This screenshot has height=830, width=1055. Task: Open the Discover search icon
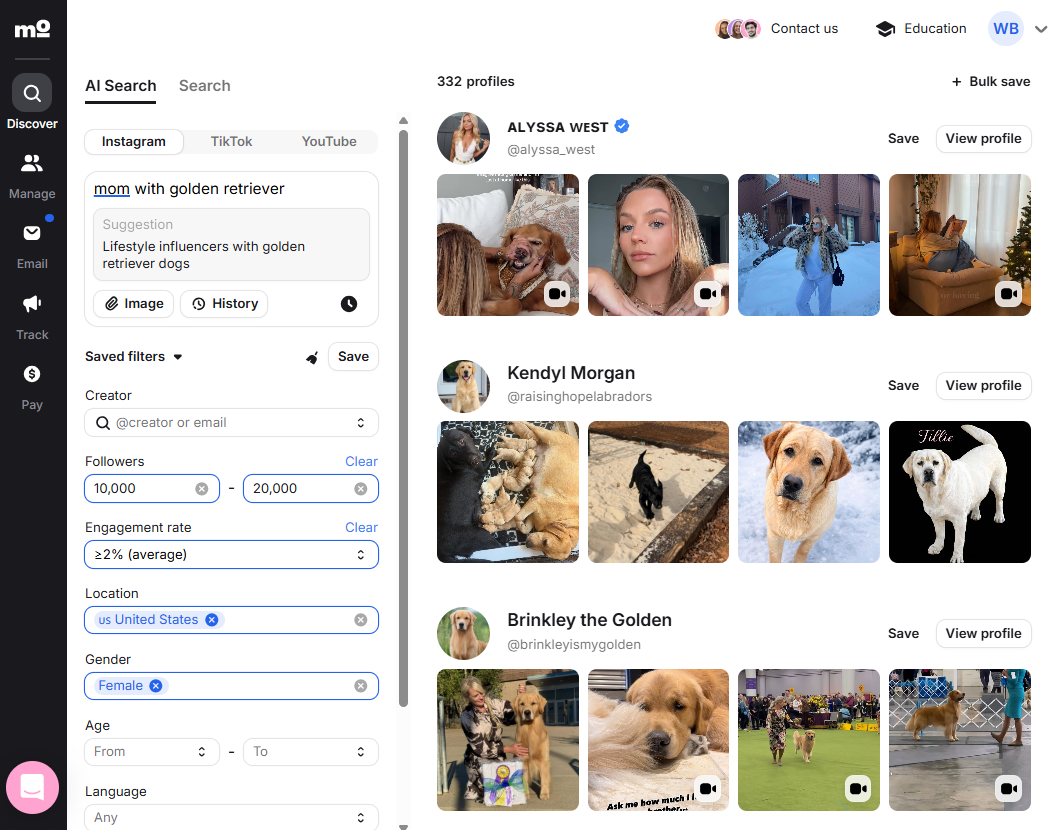pyautogui.click(x=32, y=93)
